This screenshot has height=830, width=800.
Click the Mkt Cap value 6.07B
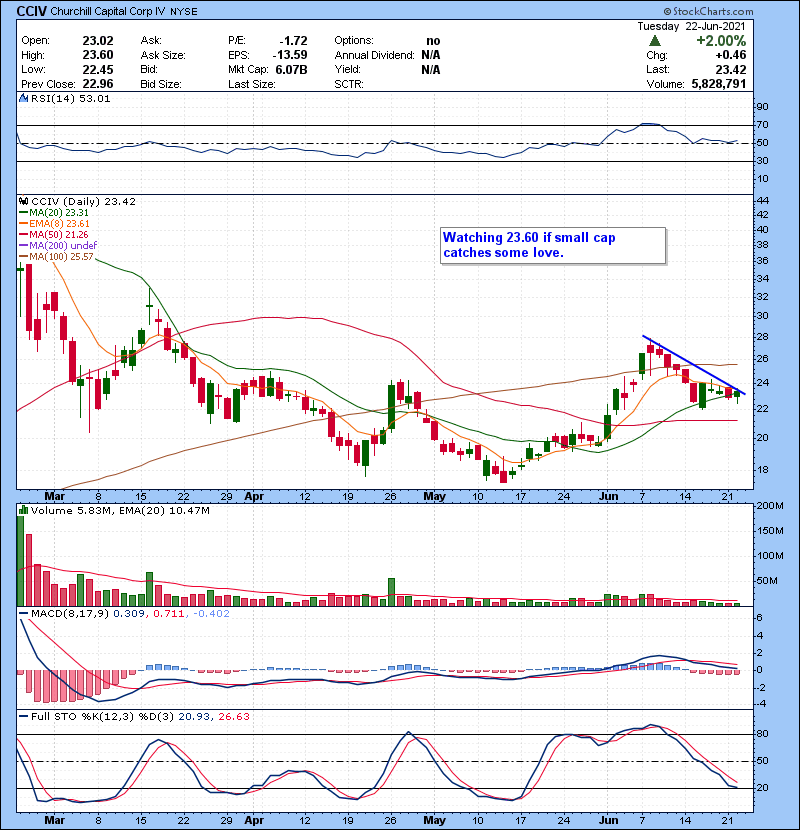(292, 70)
